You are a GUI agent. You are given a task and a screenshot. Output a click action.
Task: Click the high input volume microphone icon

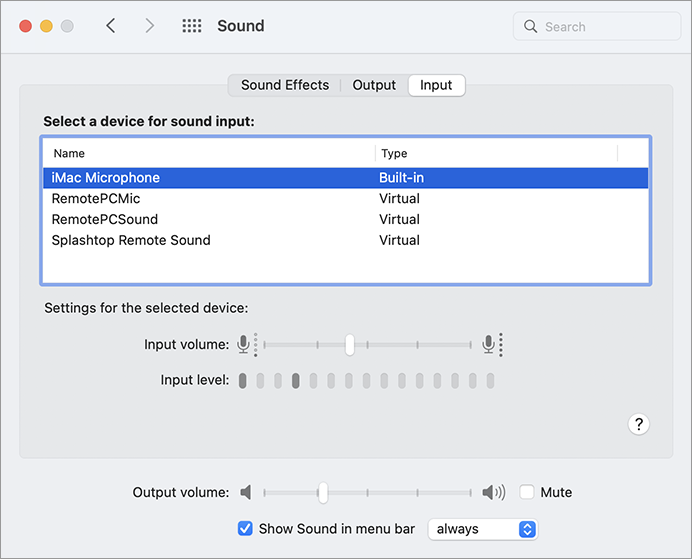(489, 345)
